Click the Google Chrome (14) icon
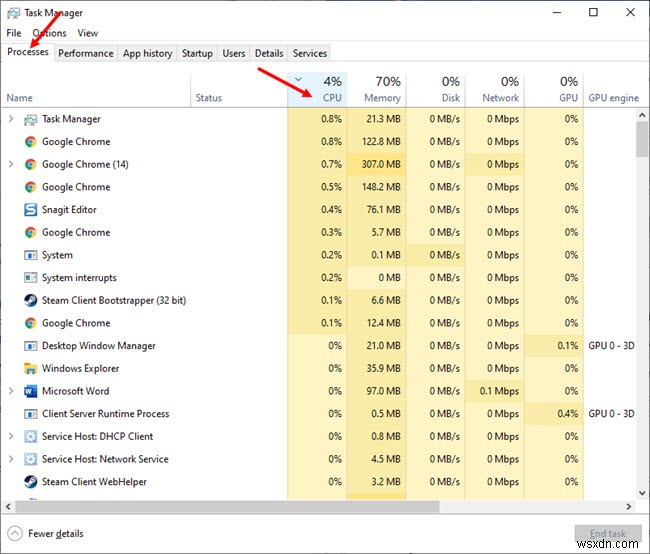Image resolution: width=650 pixels, height=554 pixels. (30, 165)
